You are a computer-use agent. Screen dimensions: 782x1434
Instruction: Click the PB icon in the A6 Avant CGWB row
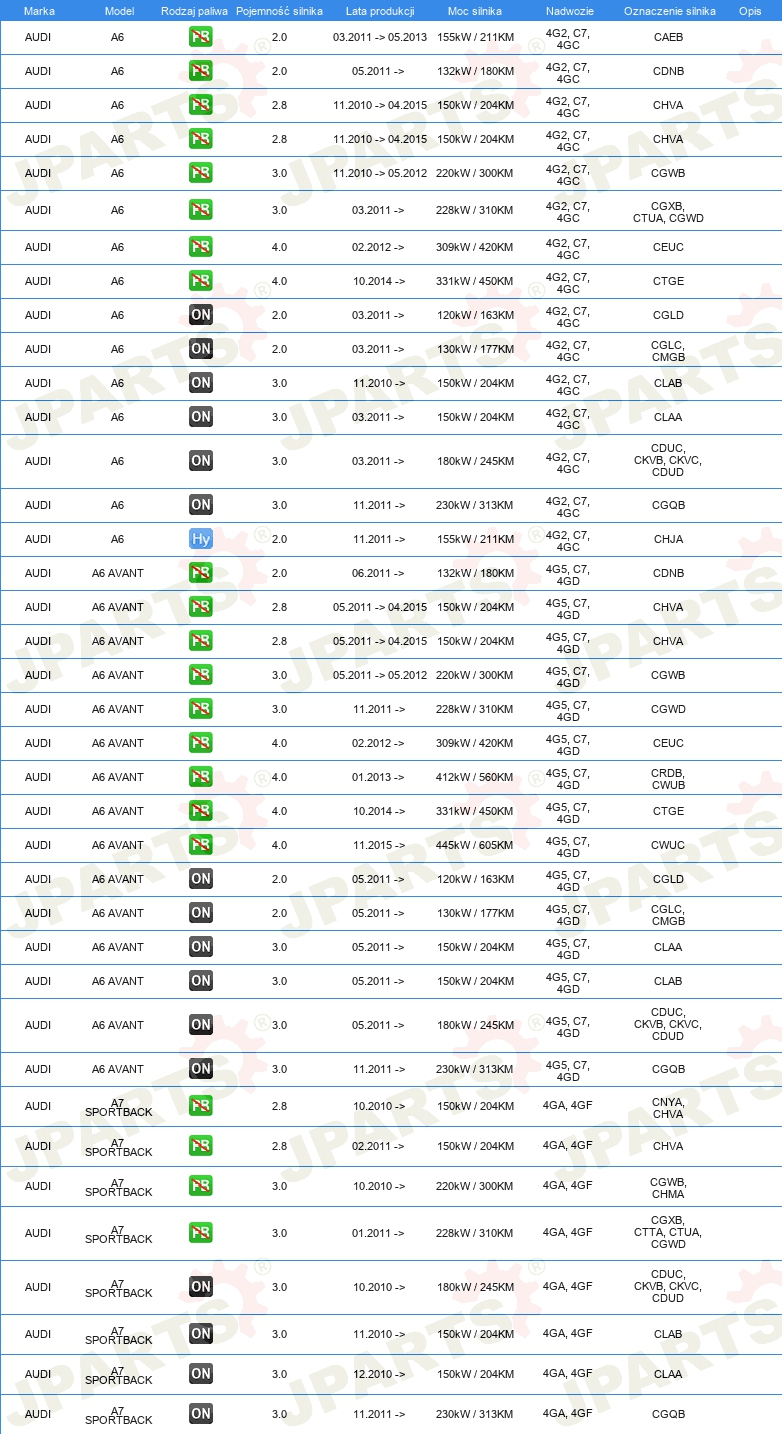click(x=200, y=675)
